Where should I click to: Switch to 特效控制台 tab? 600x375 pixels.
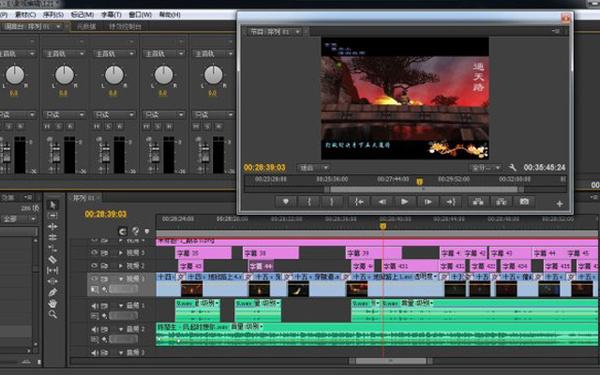126,26
